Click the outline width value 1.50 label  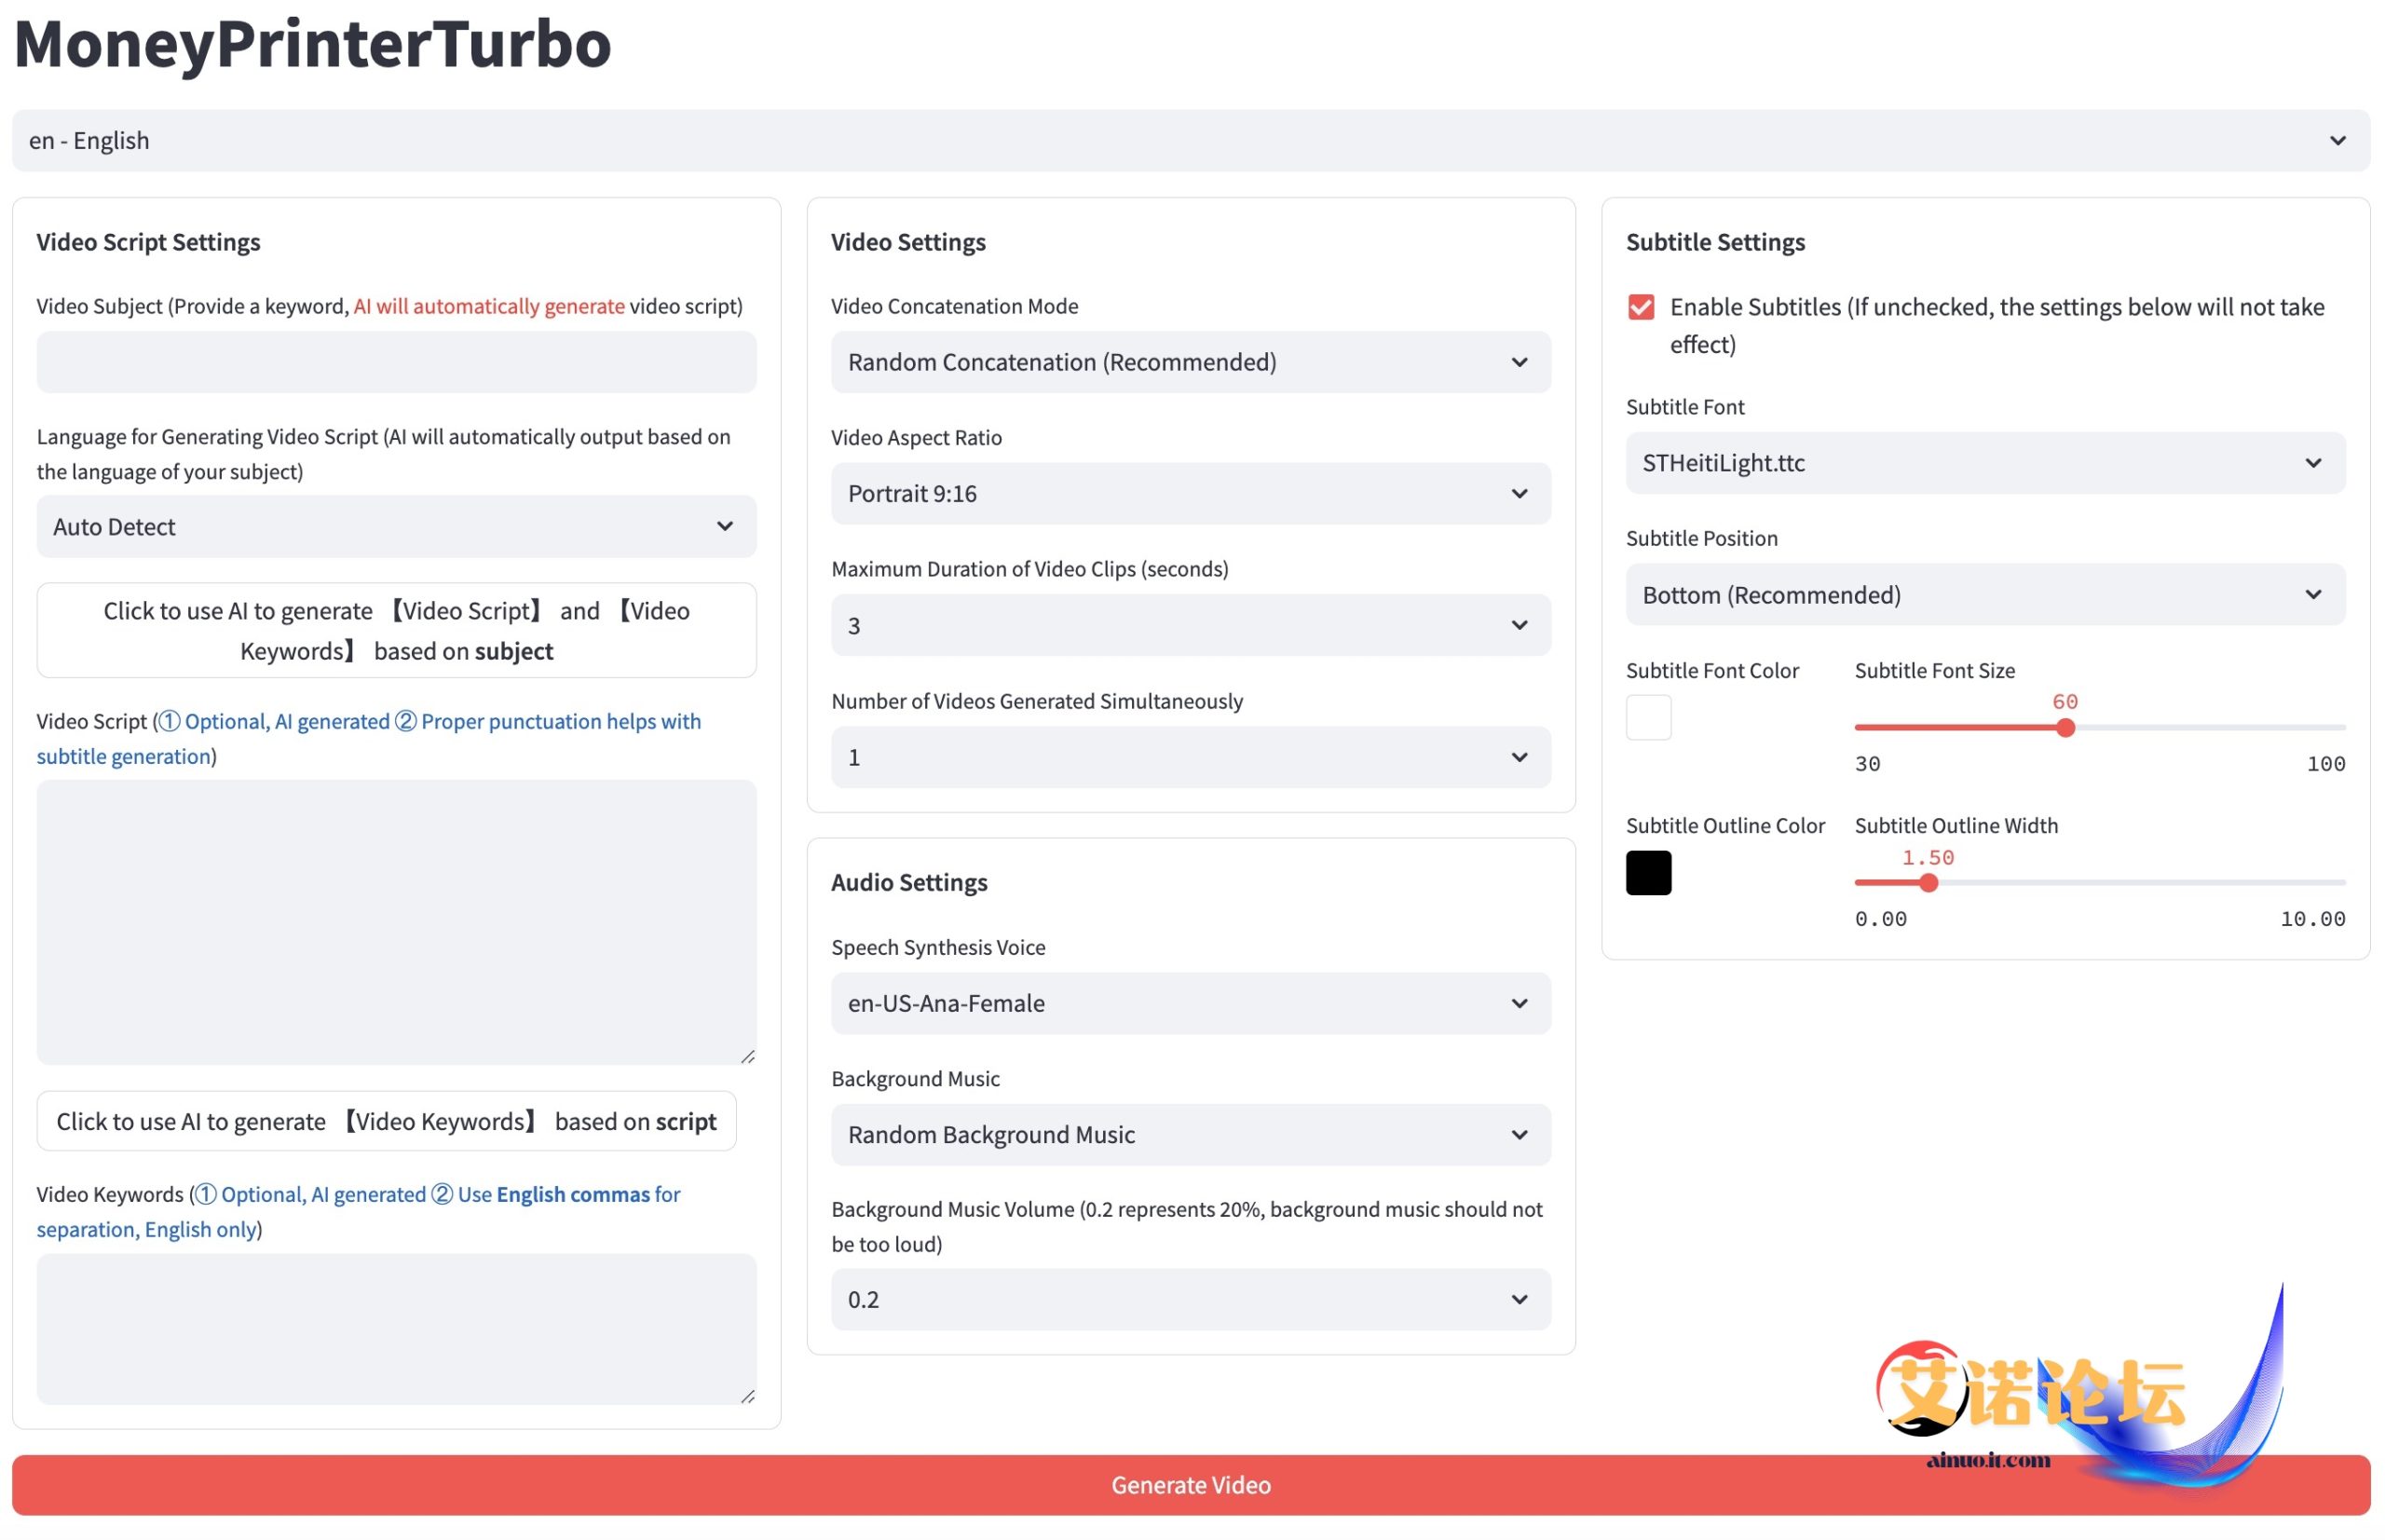[1928, 857]
